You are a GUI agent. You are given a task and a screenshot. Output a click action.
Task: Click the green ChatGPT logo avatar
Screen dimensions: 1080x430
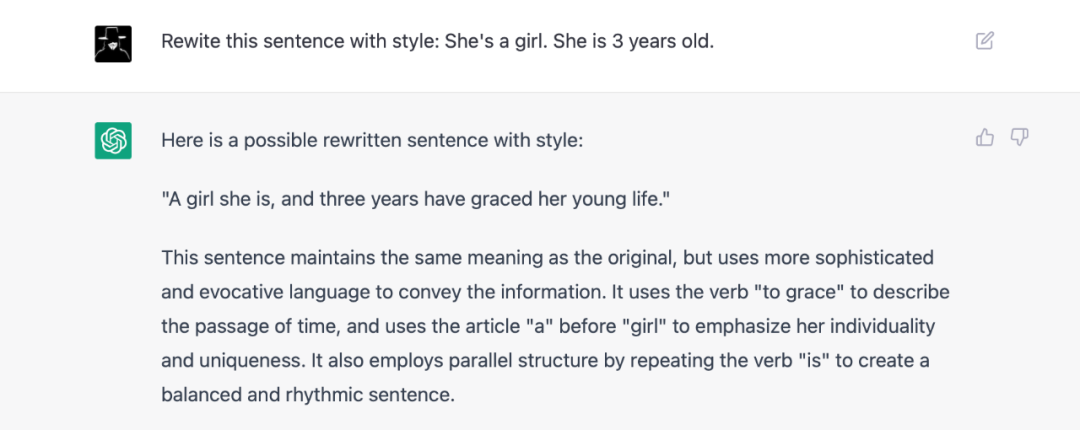click(113, 140)
